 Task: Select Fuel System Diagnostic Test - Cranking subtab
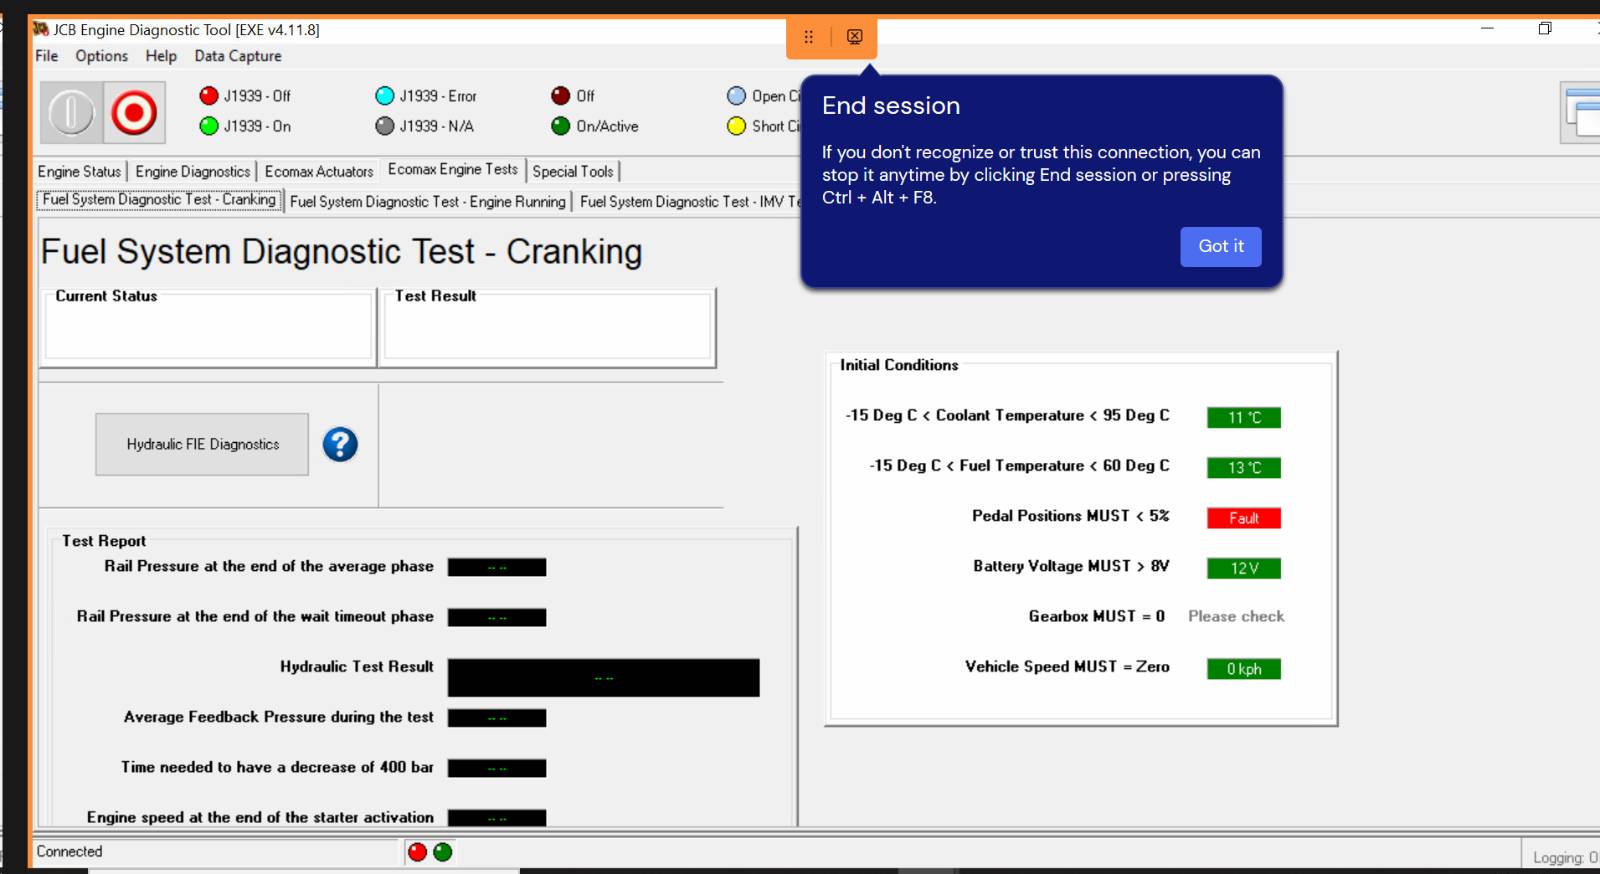click(x=159, y=200)
